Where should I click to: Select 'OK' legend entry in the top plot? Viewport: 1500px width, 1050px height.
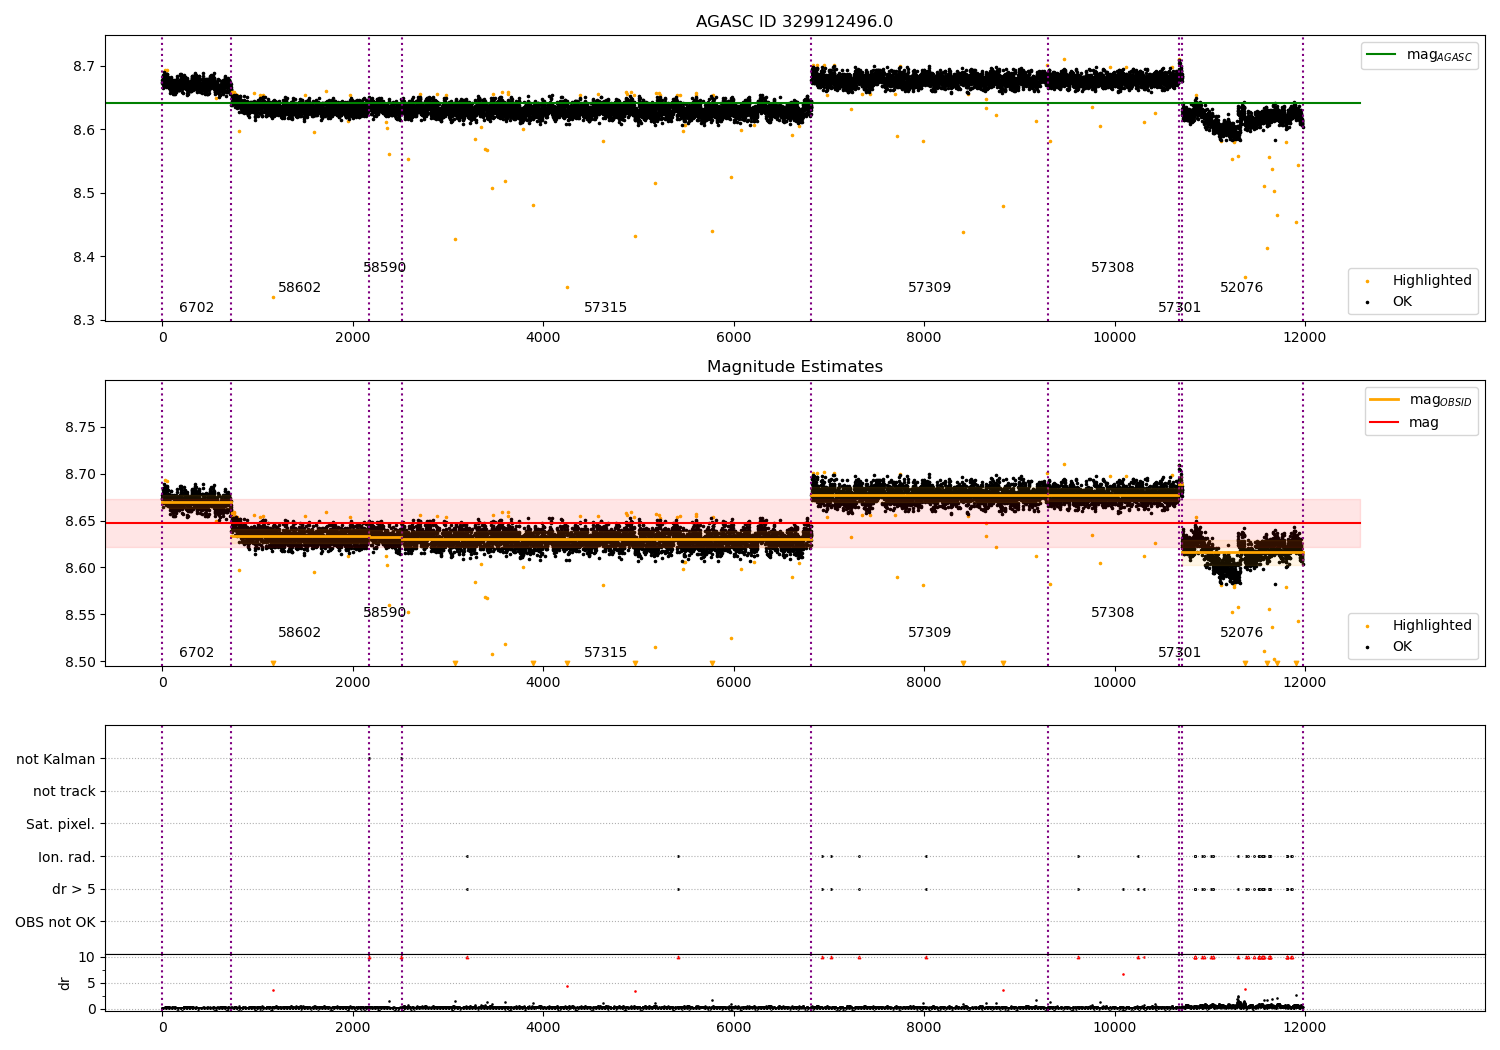[x=1402, y=301]
